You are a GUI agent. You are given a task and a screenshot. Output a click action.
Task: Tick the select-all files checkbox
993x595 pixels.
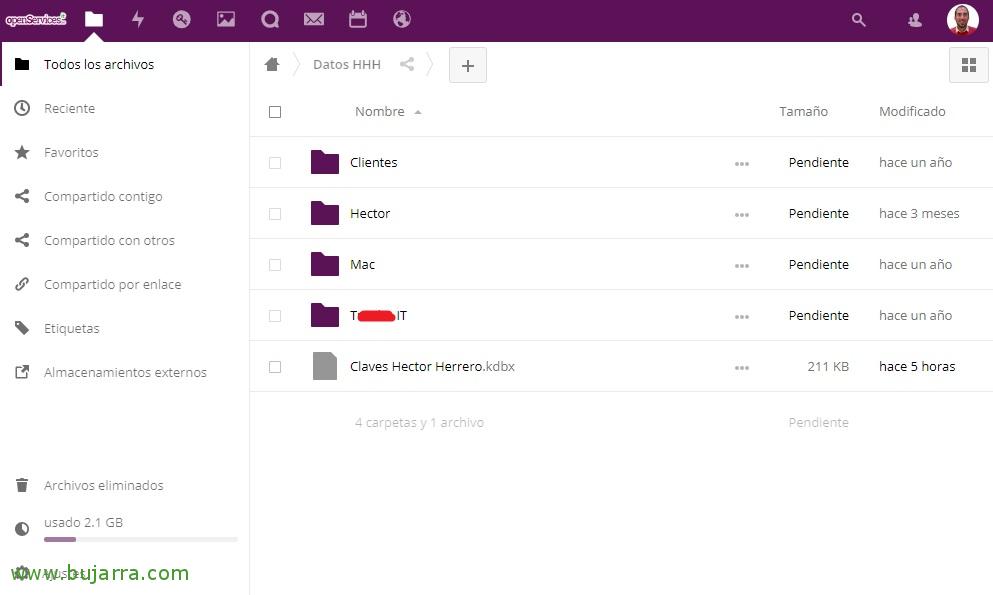click(x=275, y=112)
